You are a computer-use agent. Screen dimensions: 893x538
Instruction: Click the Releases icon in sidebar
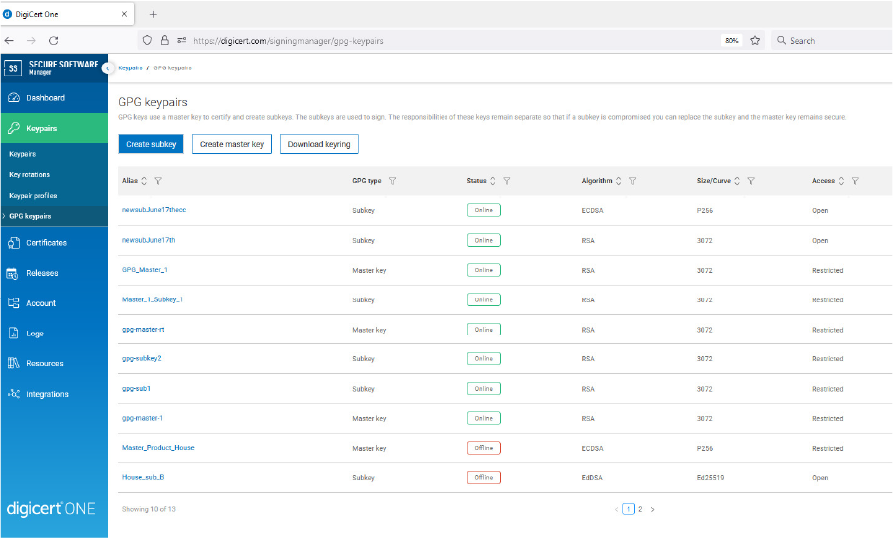14,273
